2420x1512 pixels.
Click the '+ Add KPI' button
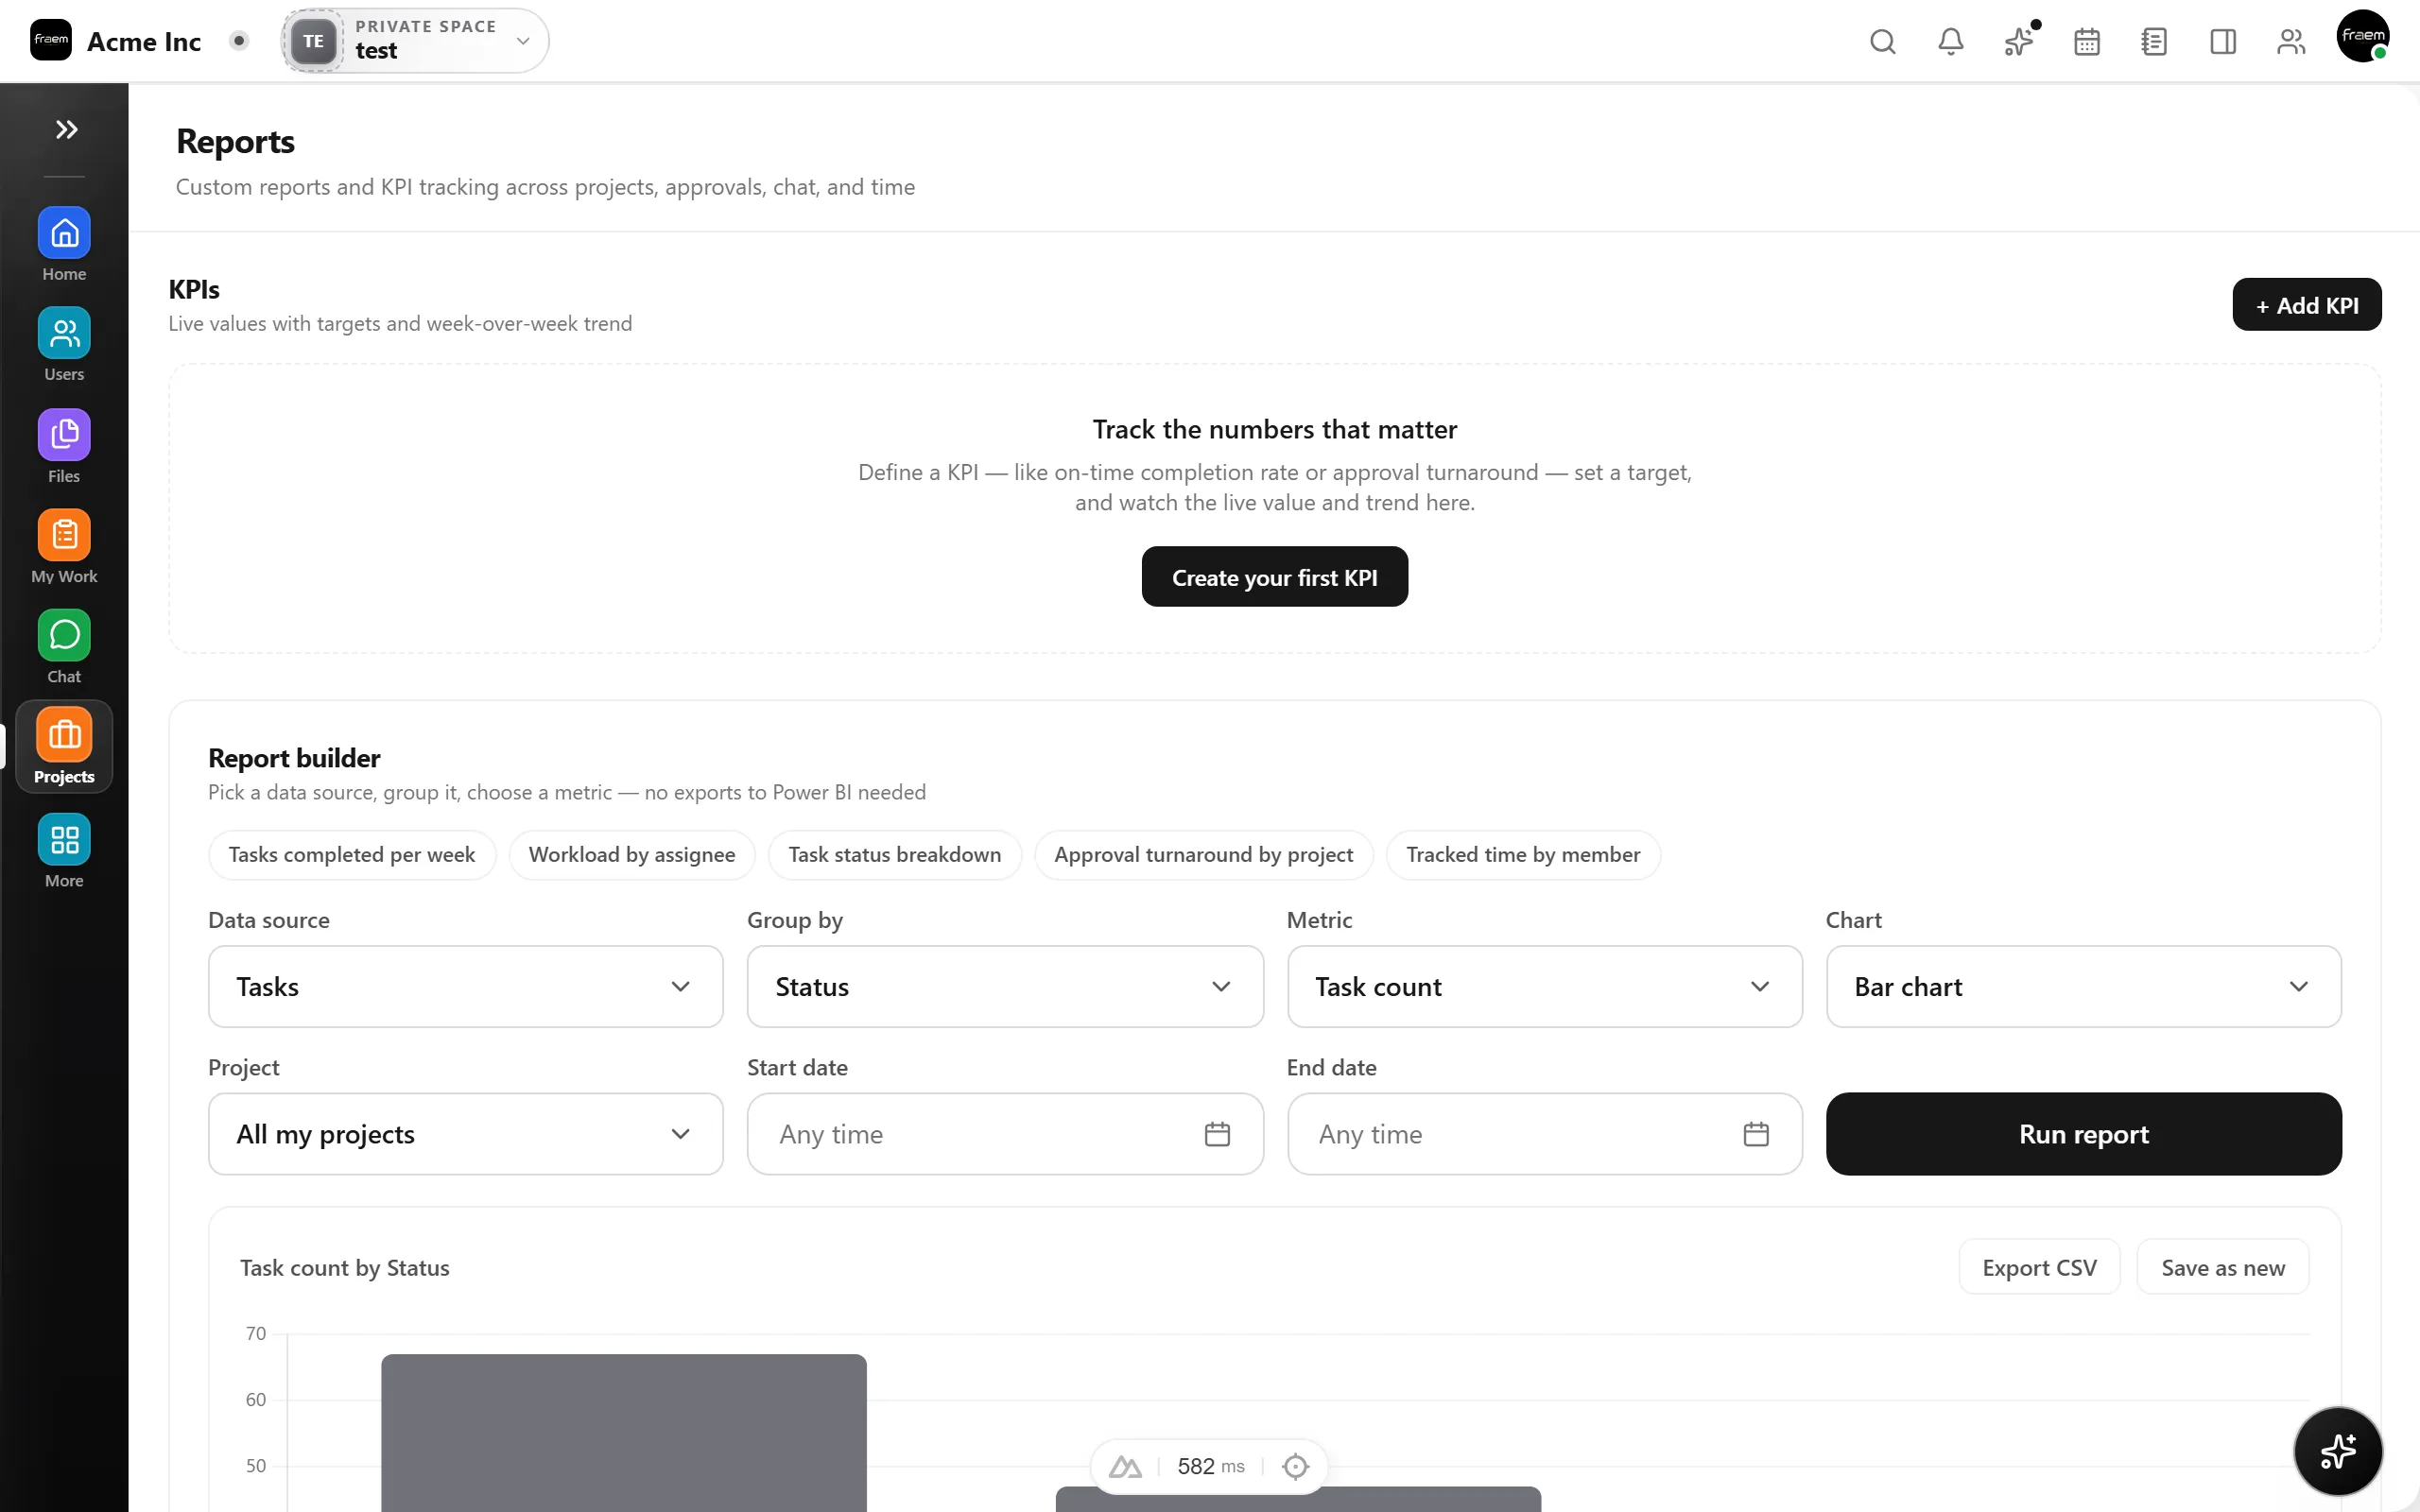(x=2307, y=305)
